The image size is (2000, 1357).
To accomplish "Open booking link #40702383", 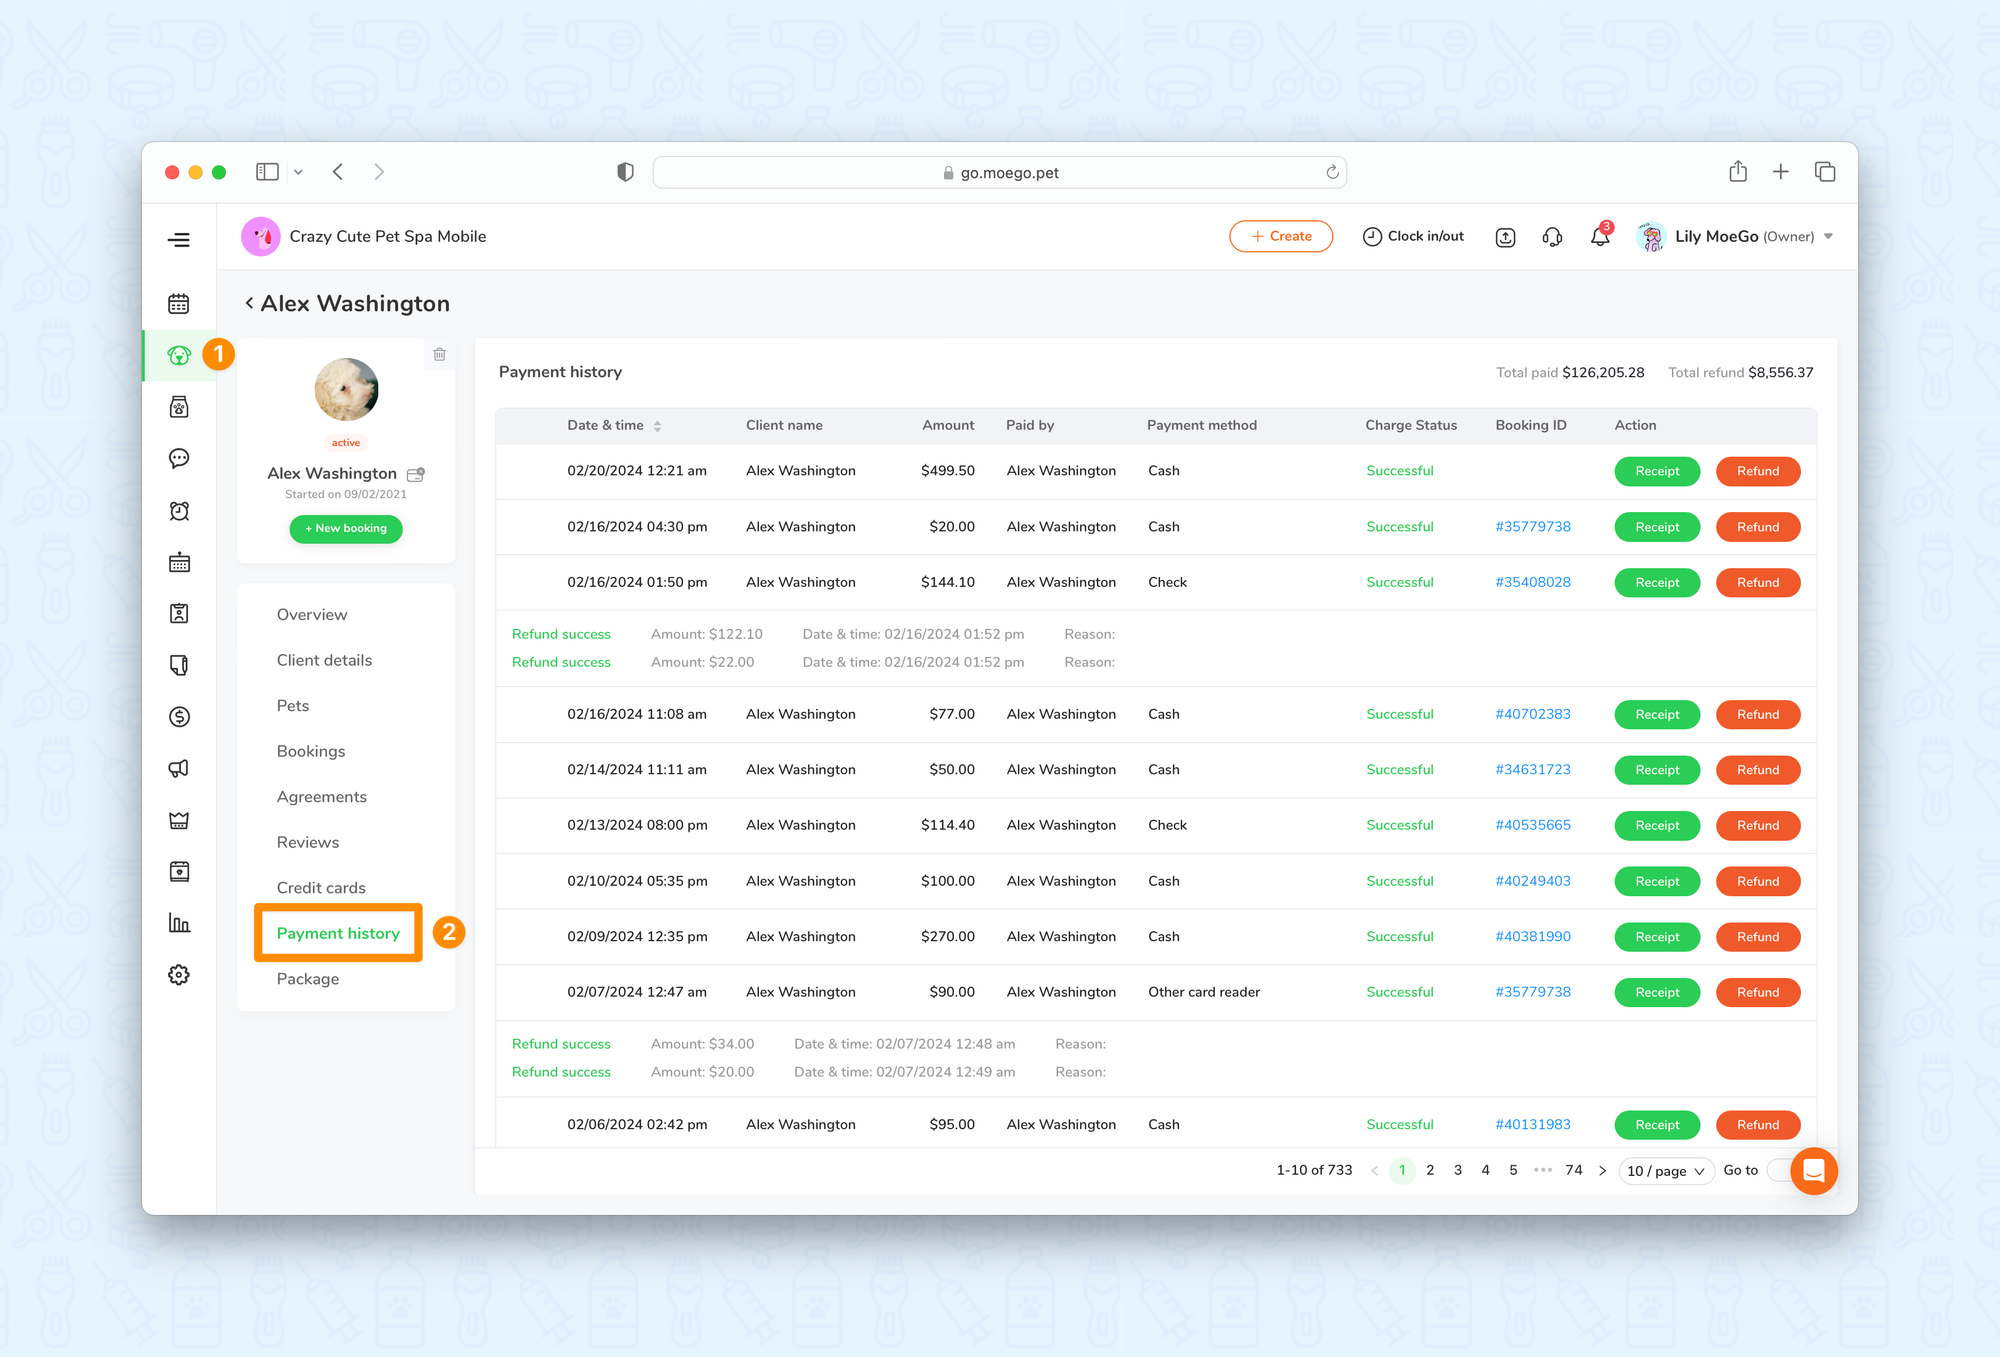I will [1532, 714].
